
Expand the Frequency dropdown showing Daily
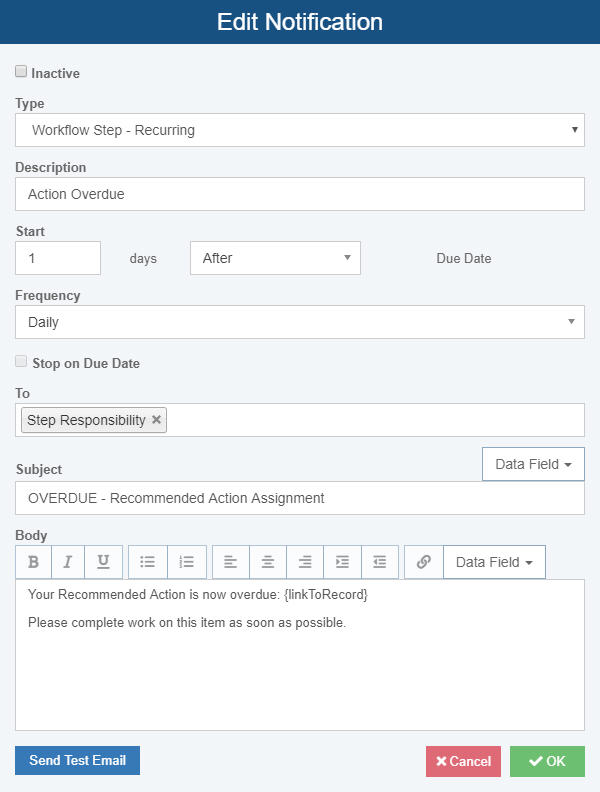(300, 322)
